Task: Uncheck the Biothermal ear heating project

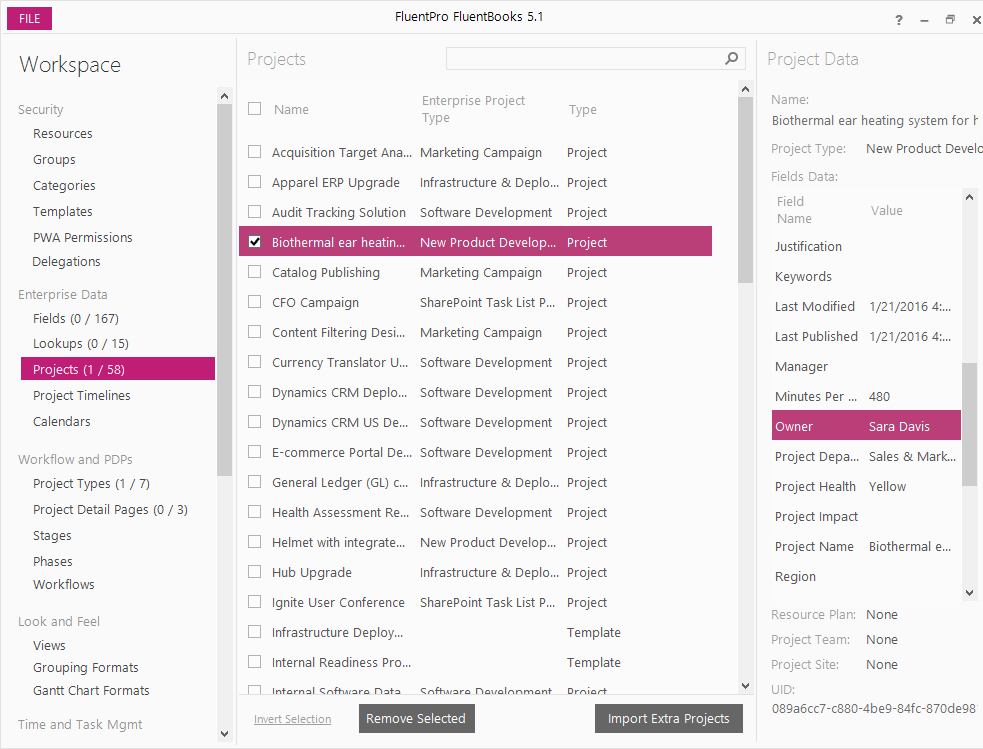Action: [254, 242]
